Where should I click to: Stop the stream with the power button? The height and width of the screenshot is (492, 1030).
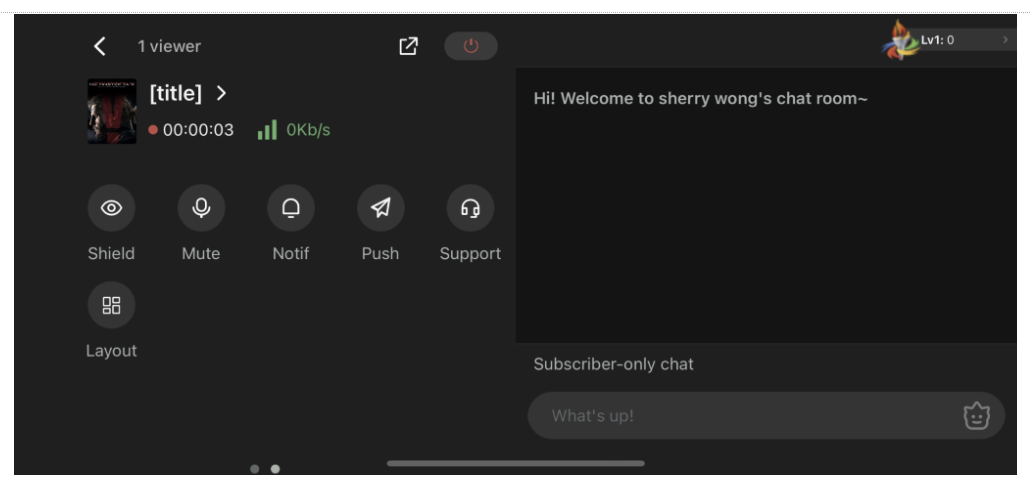point(471,46)
